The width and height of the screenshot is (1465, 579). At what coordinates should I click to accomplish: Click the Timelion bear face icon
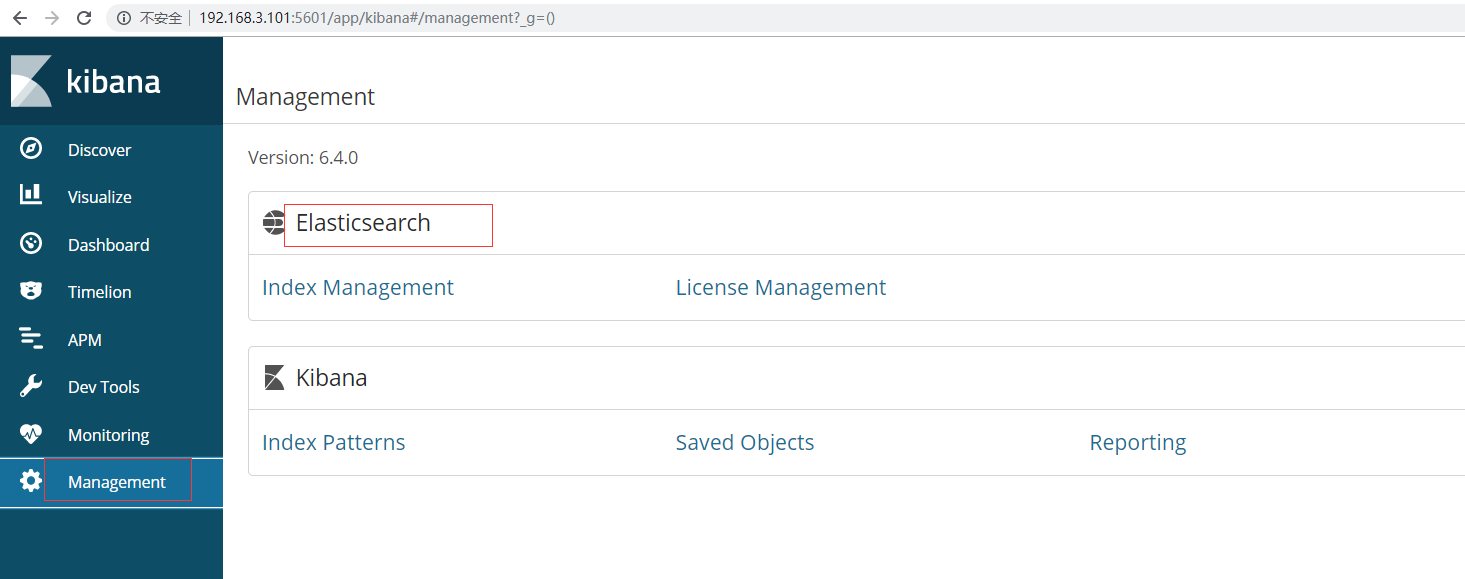click(31, 291)
